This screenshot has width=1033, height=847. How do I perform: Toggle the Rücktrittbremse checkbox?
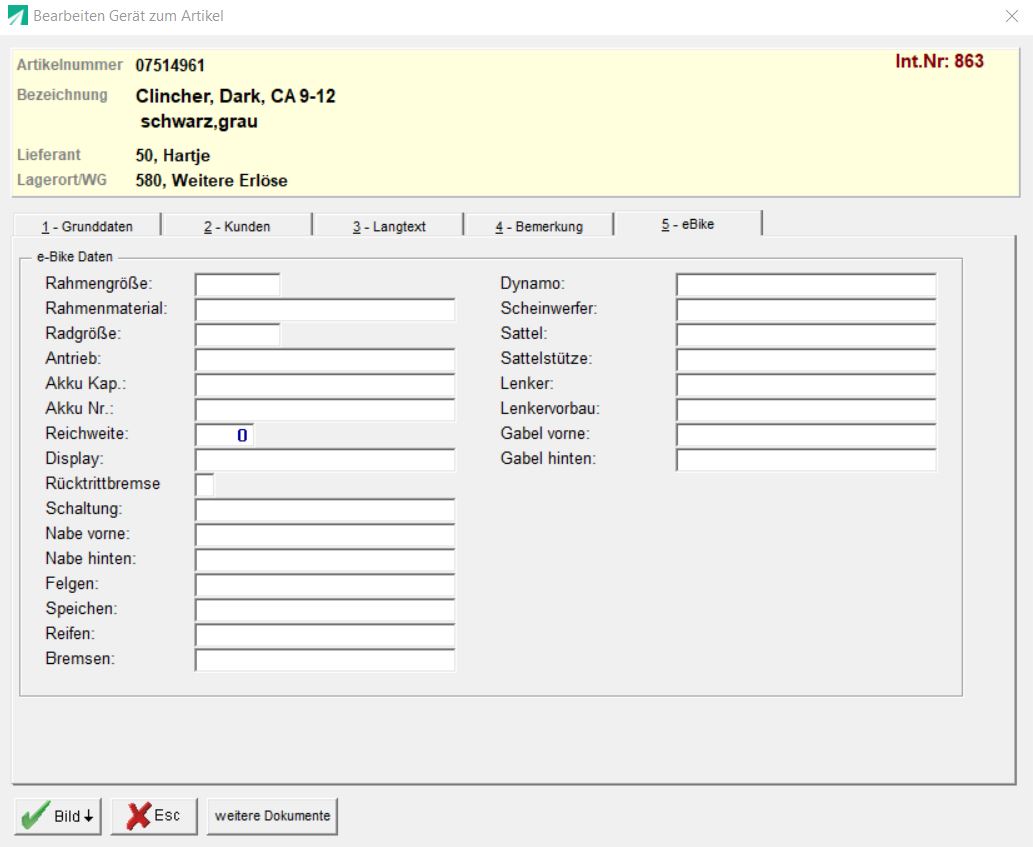(204, 484)
